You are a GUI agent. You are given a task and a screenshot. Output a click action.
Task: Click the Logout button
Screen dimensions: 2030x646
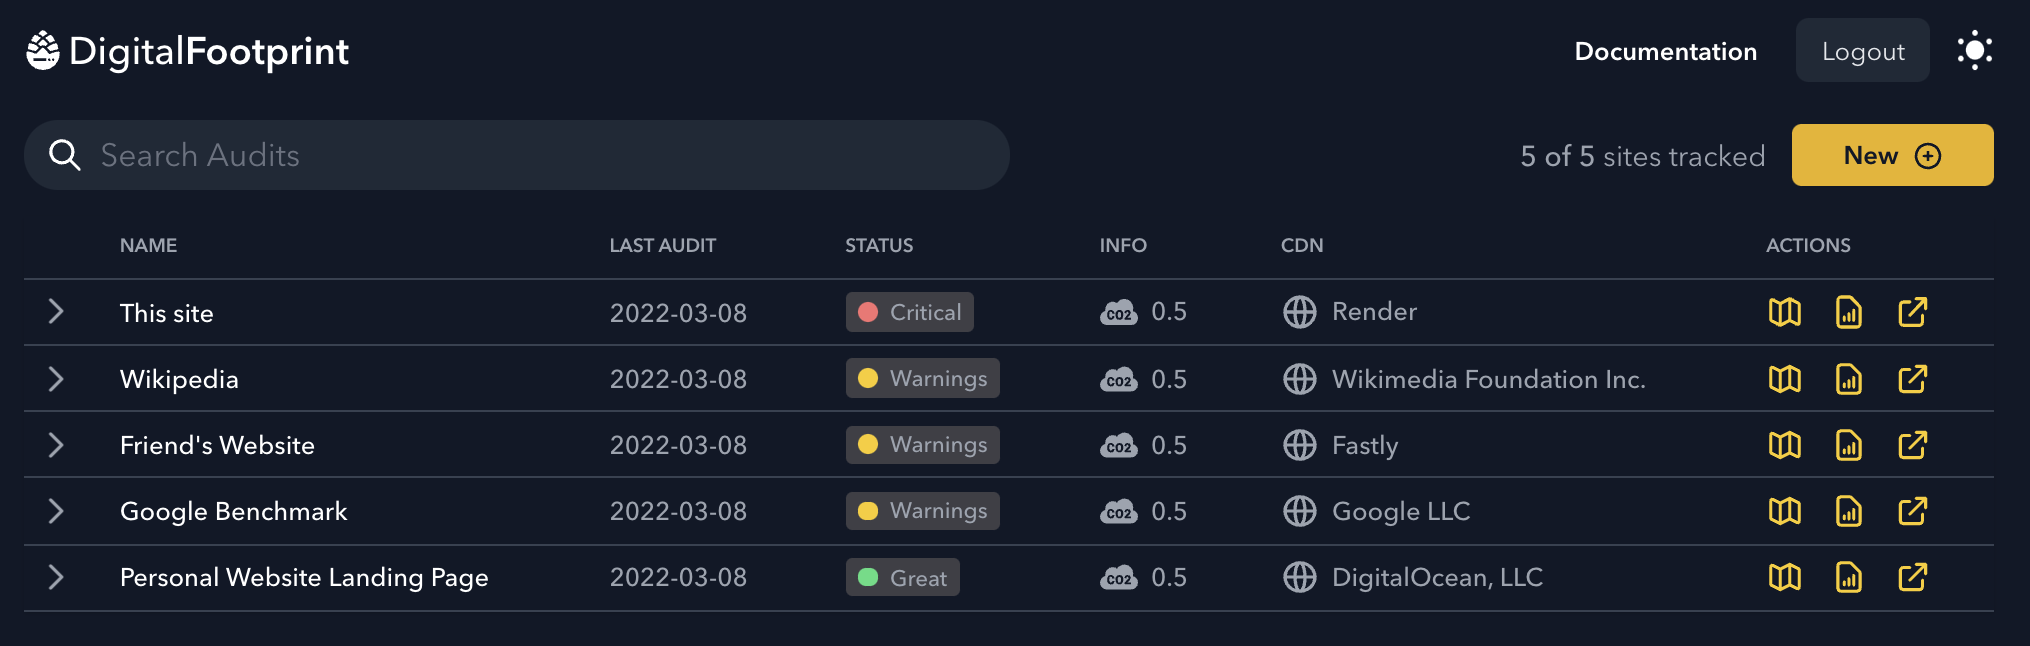coord(1862,51)
